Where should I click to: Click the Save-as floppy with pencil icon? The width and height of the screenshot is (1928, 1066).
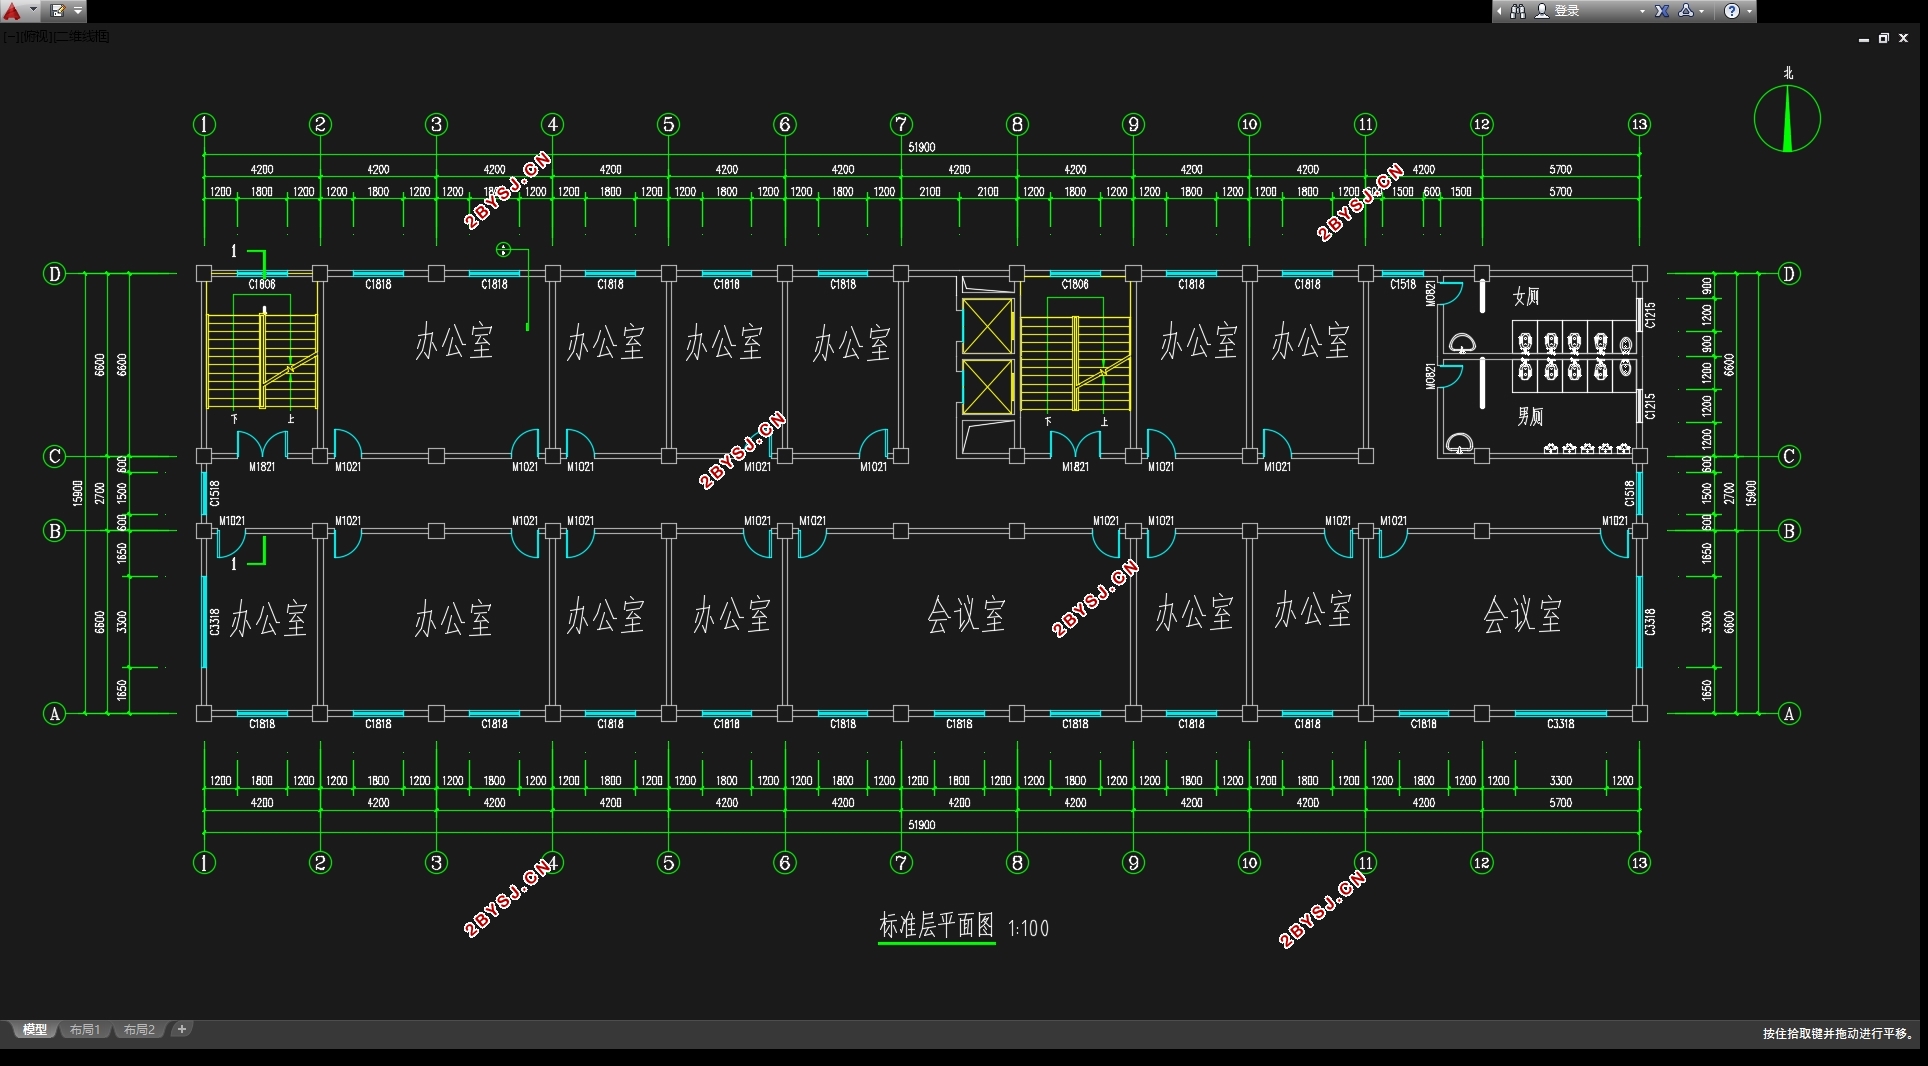tap(58, 11)
